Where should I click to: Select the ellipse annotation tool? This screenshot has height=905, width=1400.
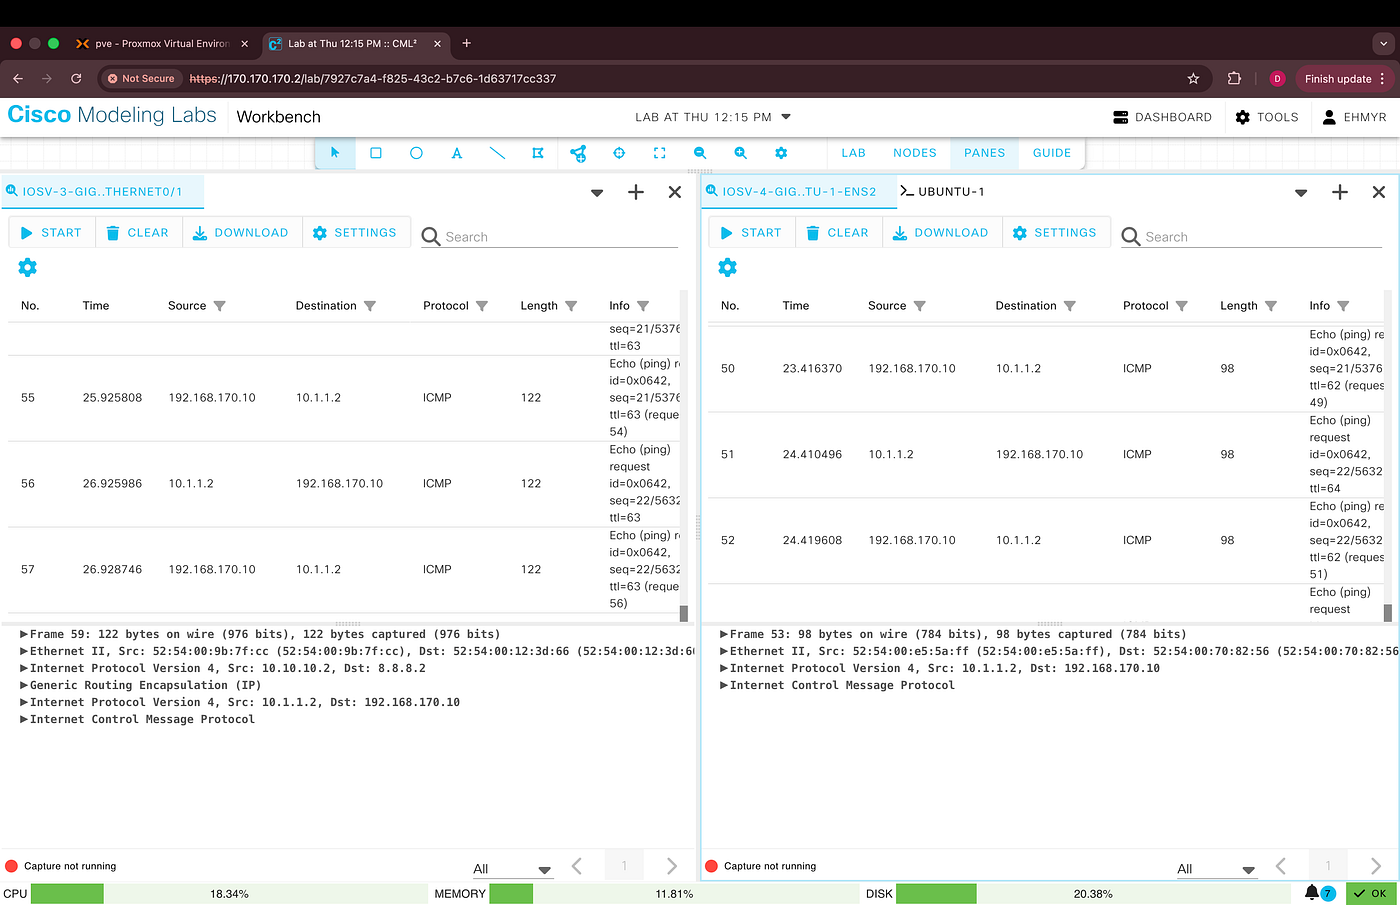click(416, 153)
